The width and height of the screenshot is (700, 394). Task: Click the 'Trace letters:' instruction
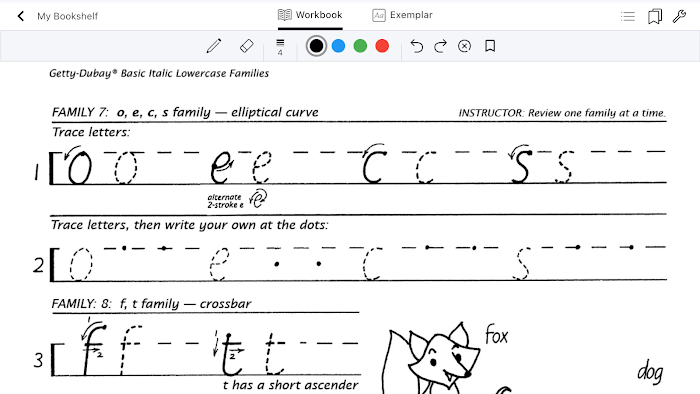click(x=91, y=132)
